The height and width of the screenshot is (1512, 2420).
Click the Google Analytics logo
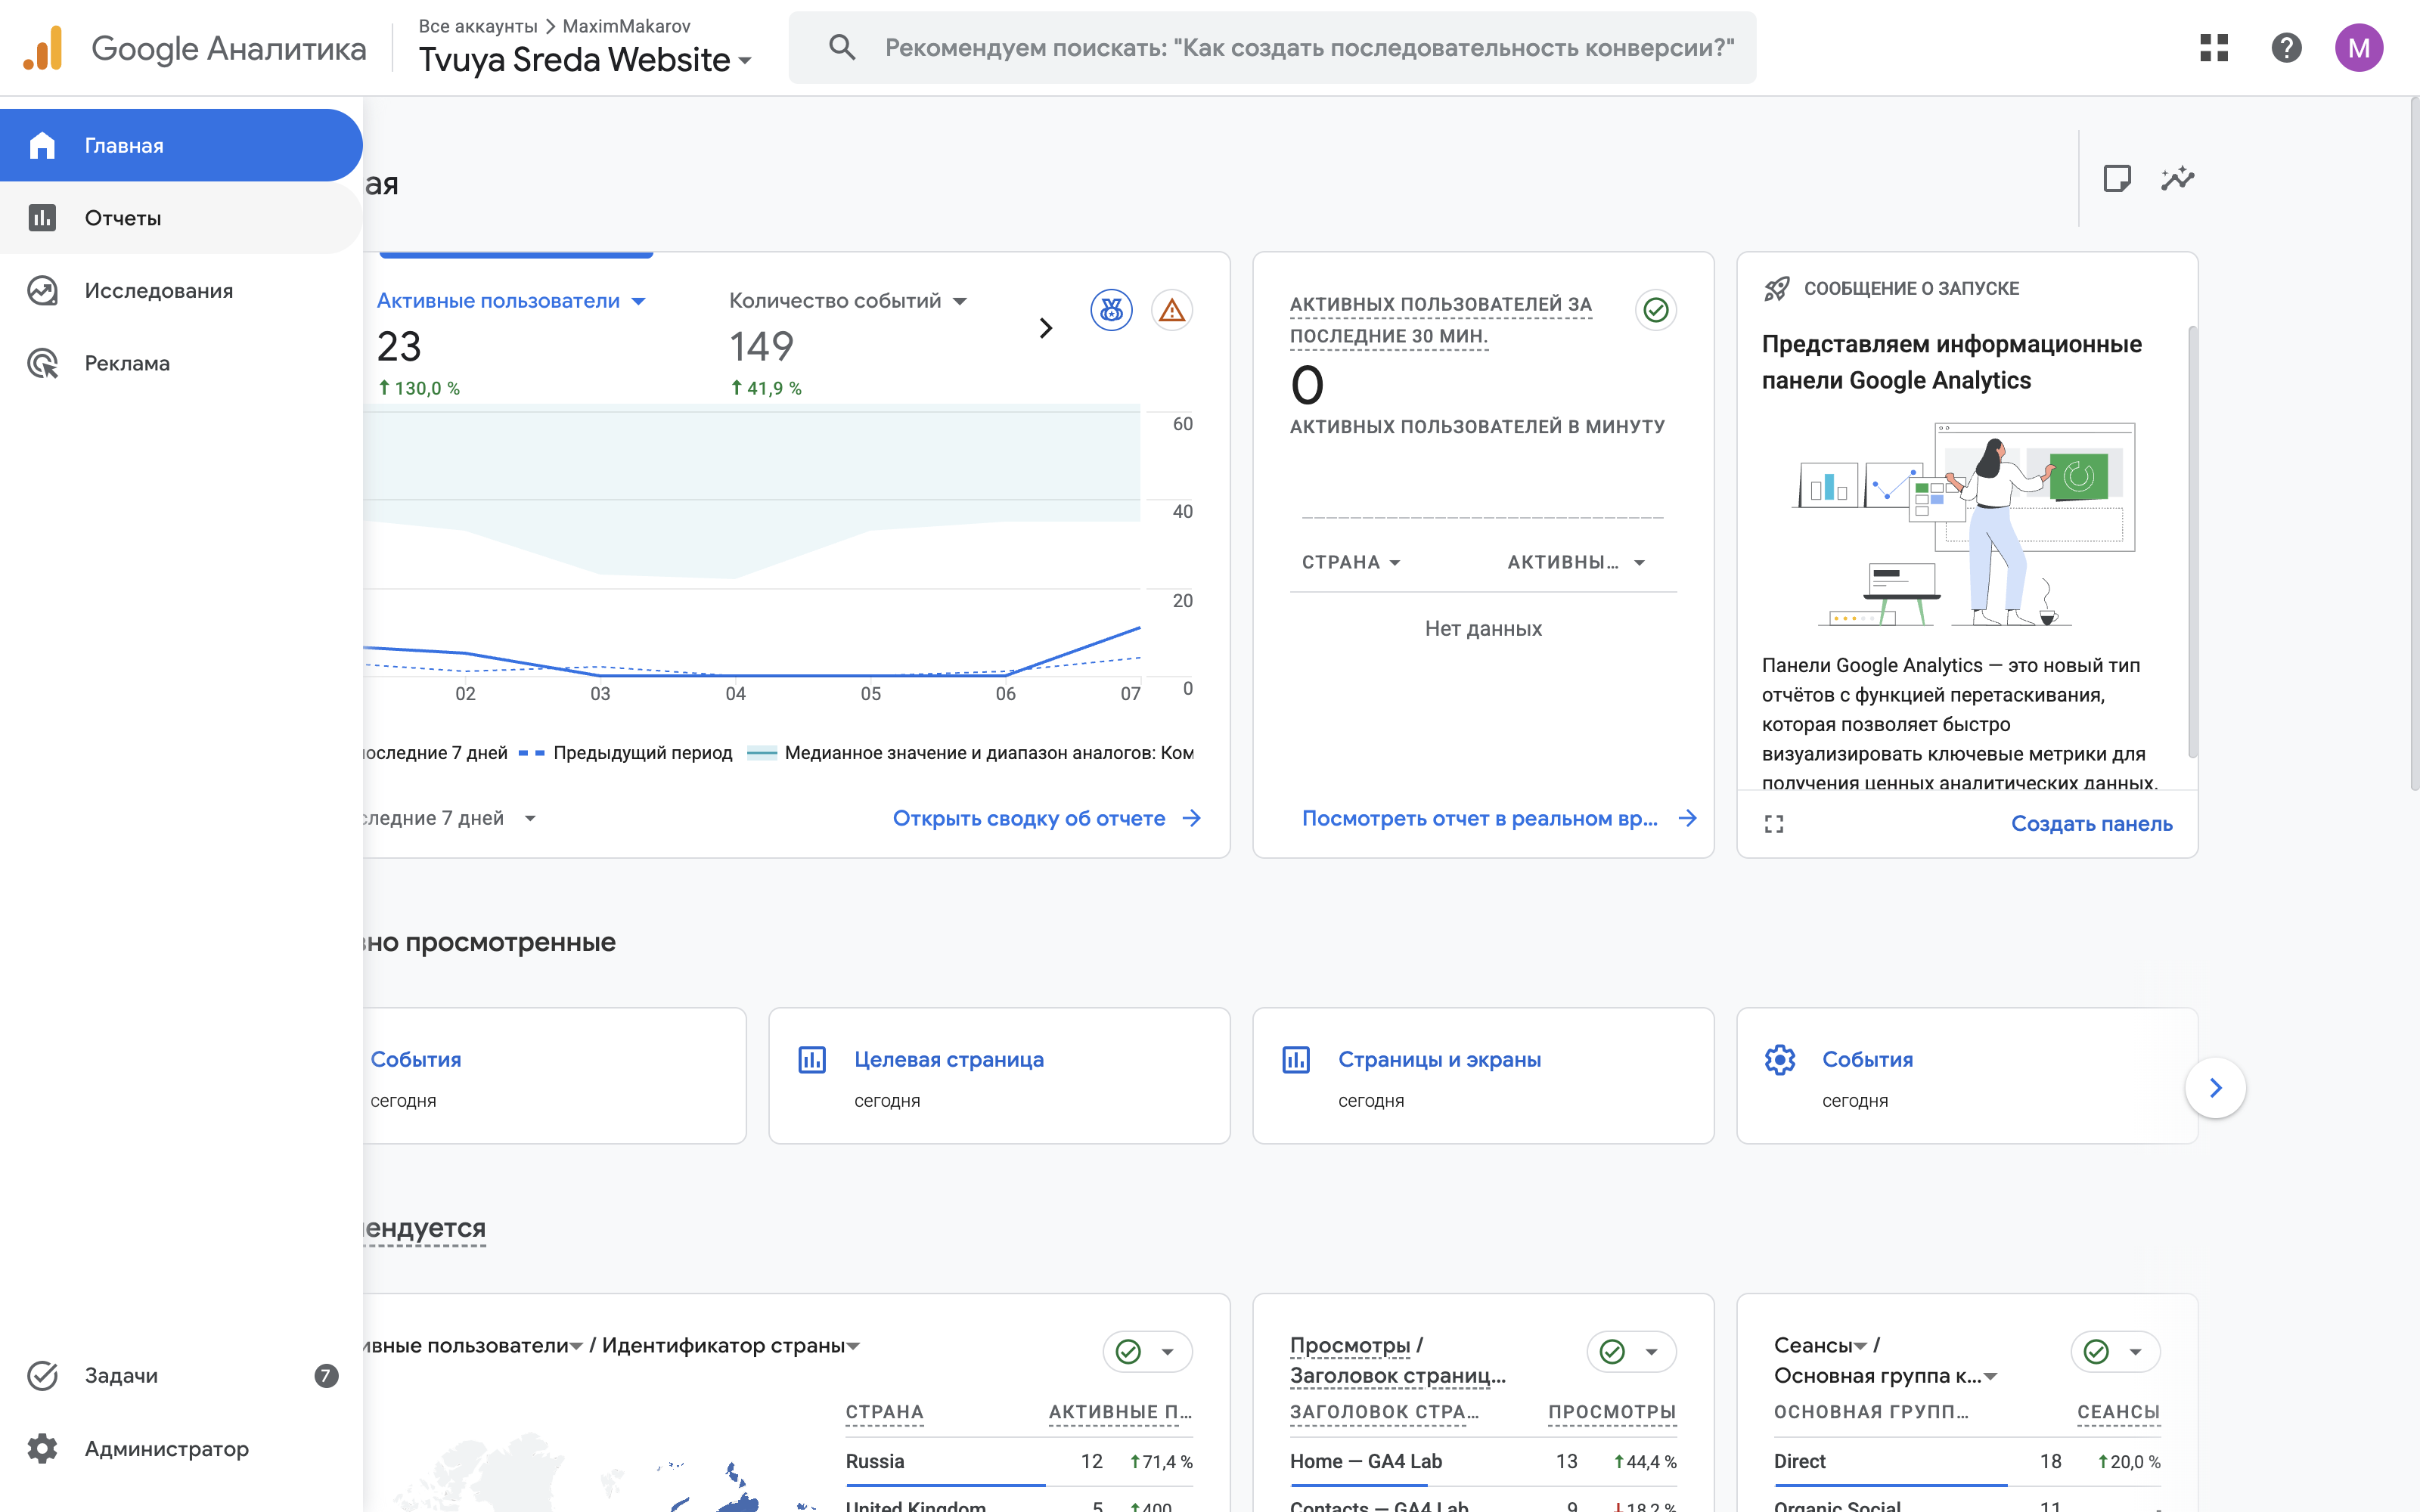[x=44, y=48]
